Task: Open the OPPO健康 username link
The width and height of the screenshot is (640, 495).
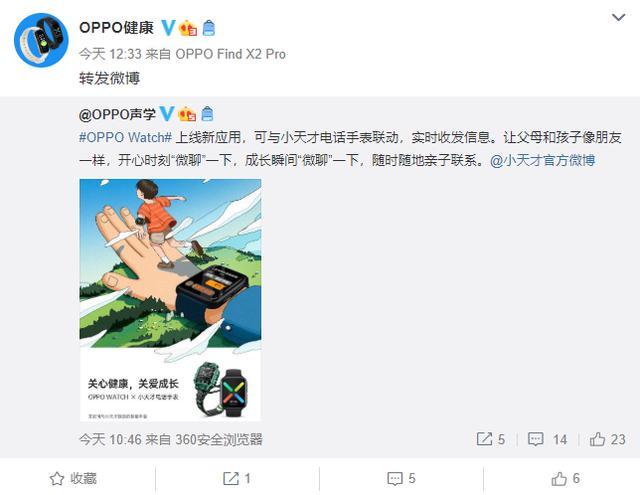Action: click(x=116, y=28)
